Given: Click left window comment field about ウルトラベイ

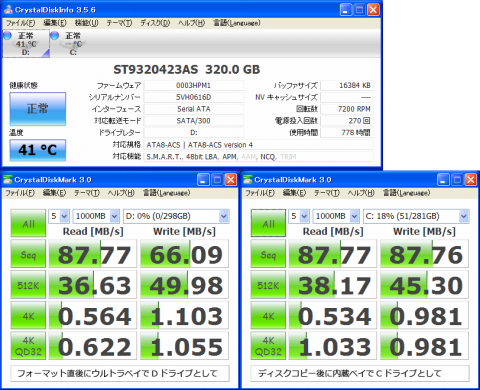Looking at the screenshot, I should [120, 374].
